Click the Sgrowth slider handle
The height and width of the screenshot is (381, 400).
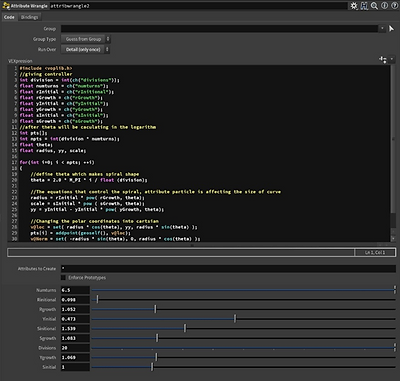[x=157, y=338]
